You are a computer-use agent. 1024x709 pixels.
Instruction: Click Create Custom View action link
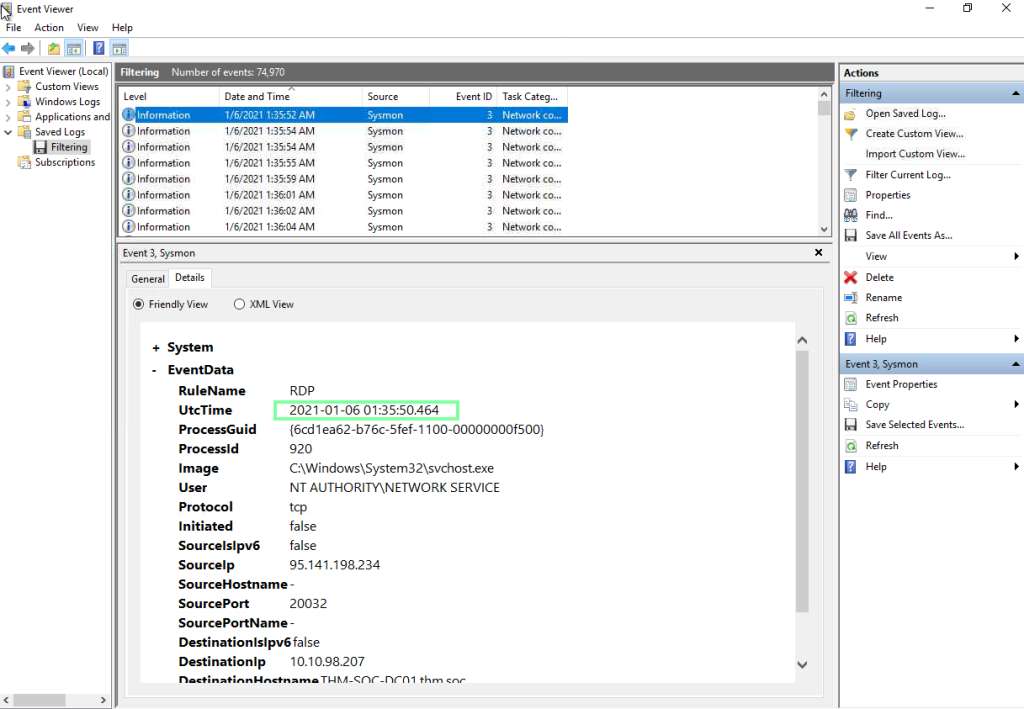[914, 134]
